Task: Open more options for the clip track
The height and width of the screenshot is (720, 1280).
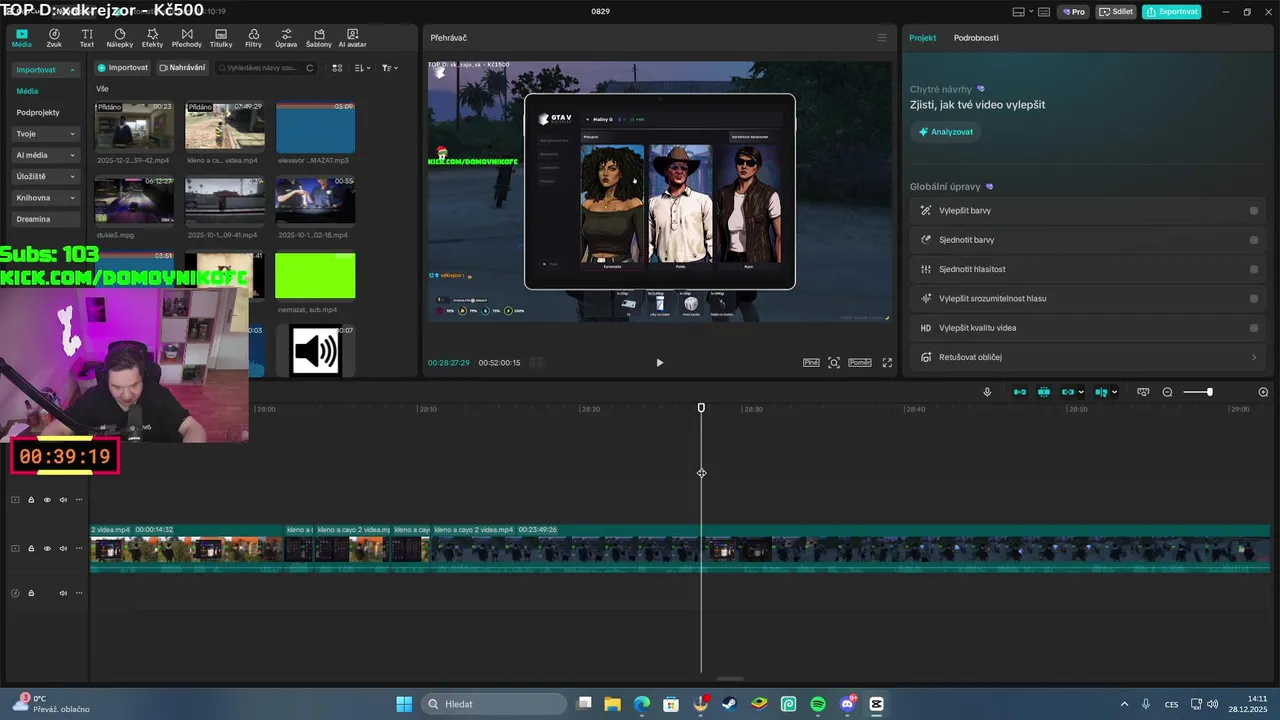Action: coord(79,548)
